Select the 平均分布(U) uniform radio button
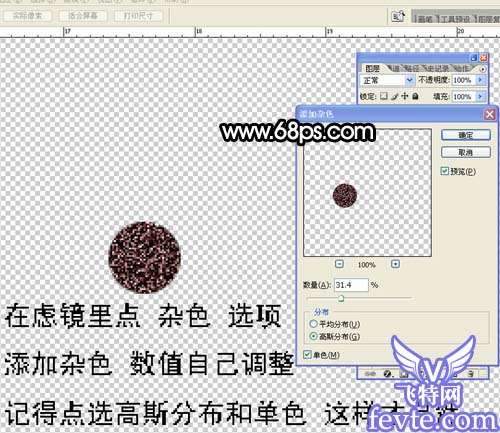 (313, 324)
